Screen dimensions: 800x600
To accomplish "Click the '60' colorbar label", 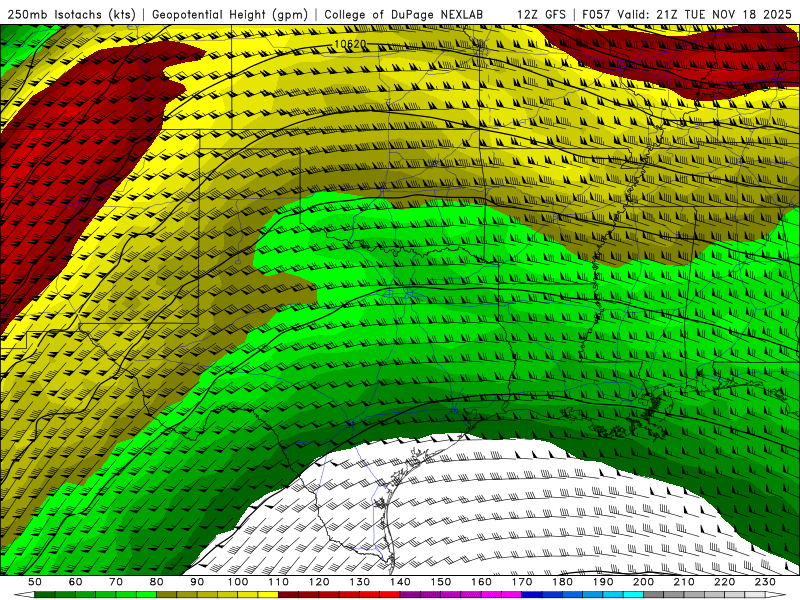I will pyautogui.click(x=76, y=582).
